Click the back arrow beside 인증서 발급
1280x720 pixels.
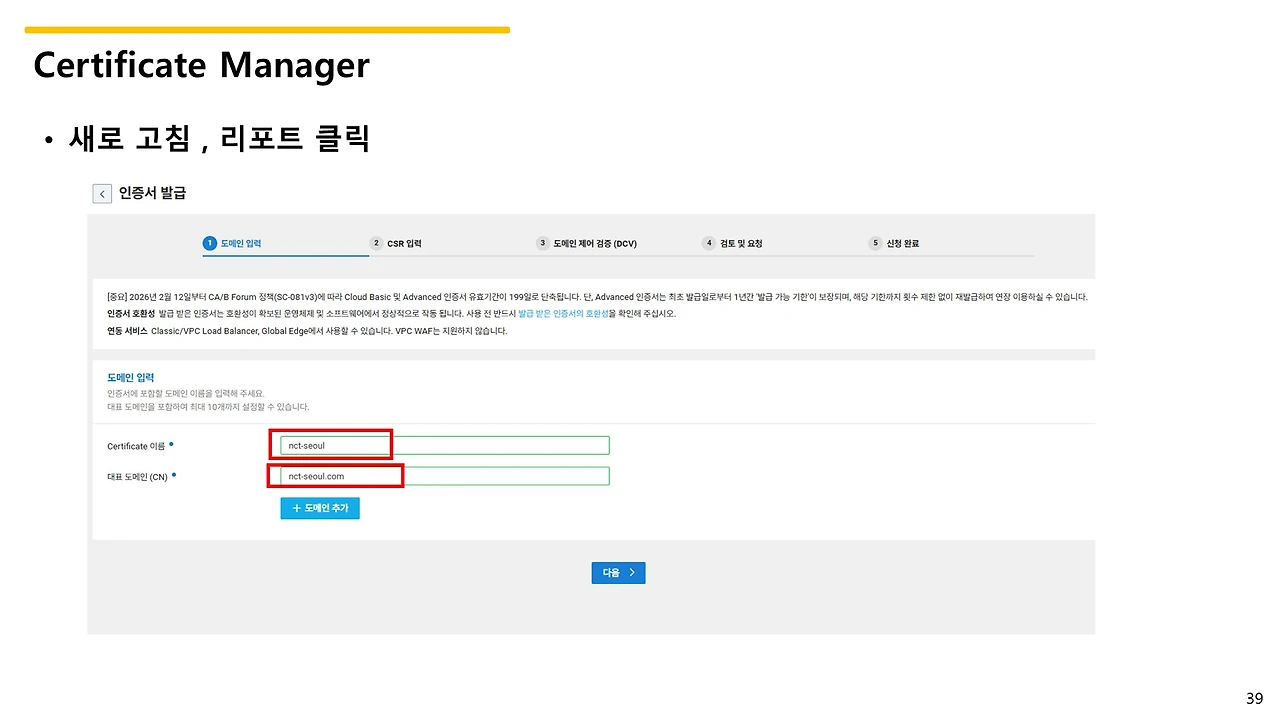point(101,193)
